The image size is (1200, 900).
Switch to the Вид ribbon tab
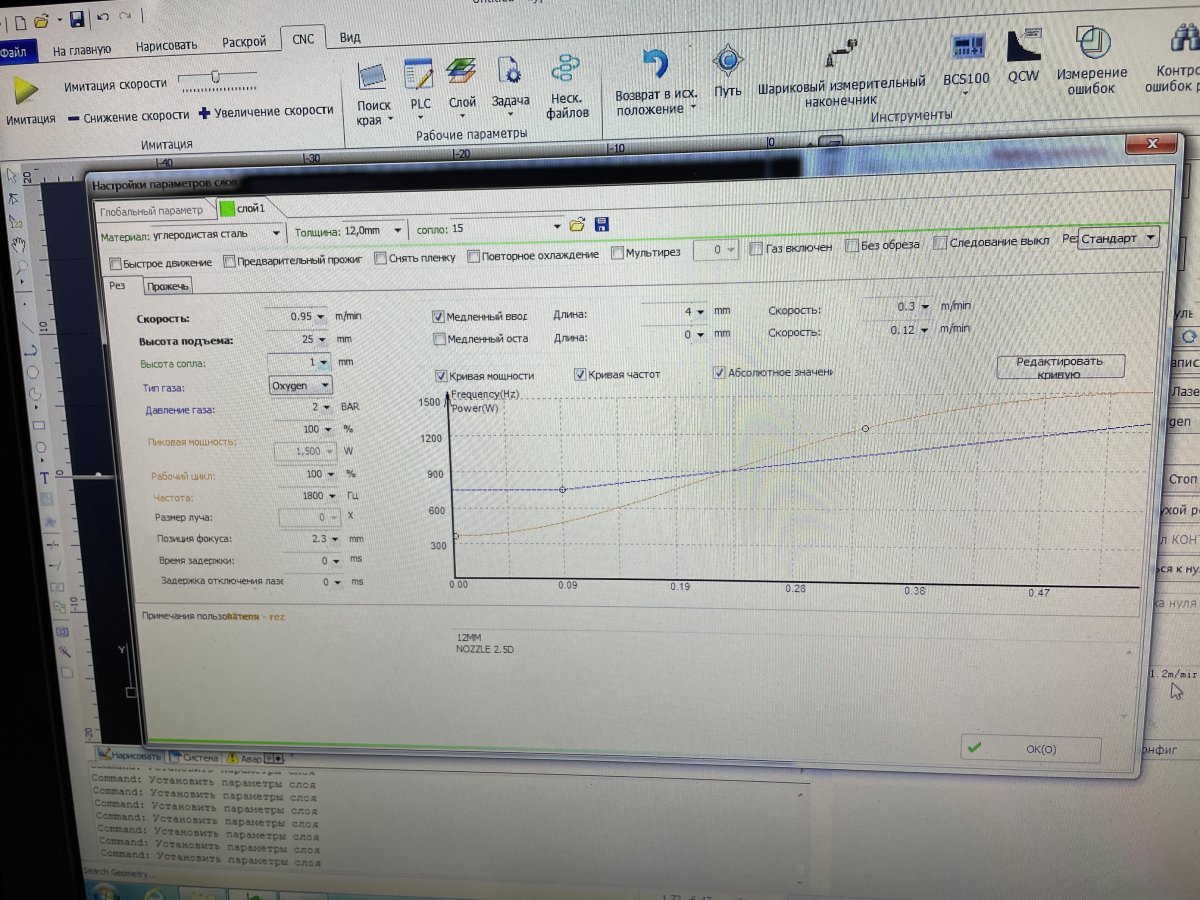pos(350,38)
